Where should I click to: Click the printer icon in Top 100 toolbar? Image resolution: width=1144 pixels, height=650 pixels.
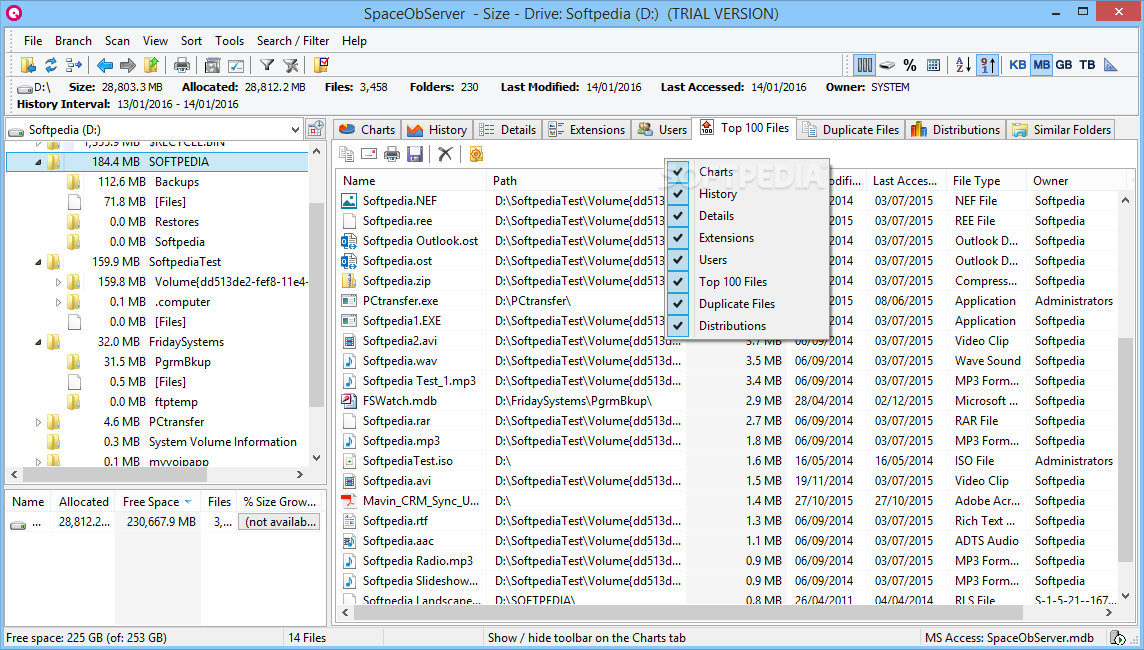click(x=392, y=154)
